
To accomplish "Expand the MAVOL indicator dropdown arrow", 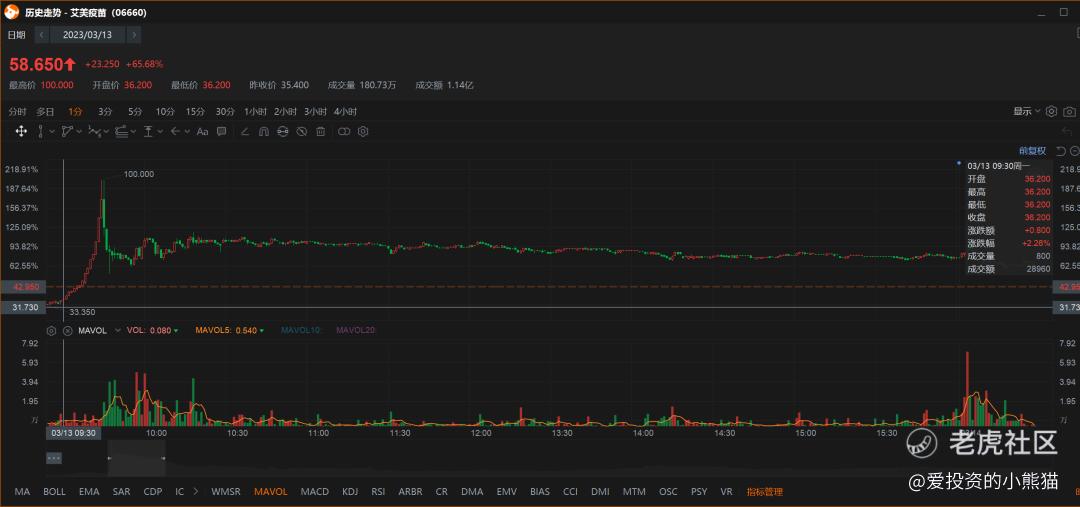I will 117,331.
